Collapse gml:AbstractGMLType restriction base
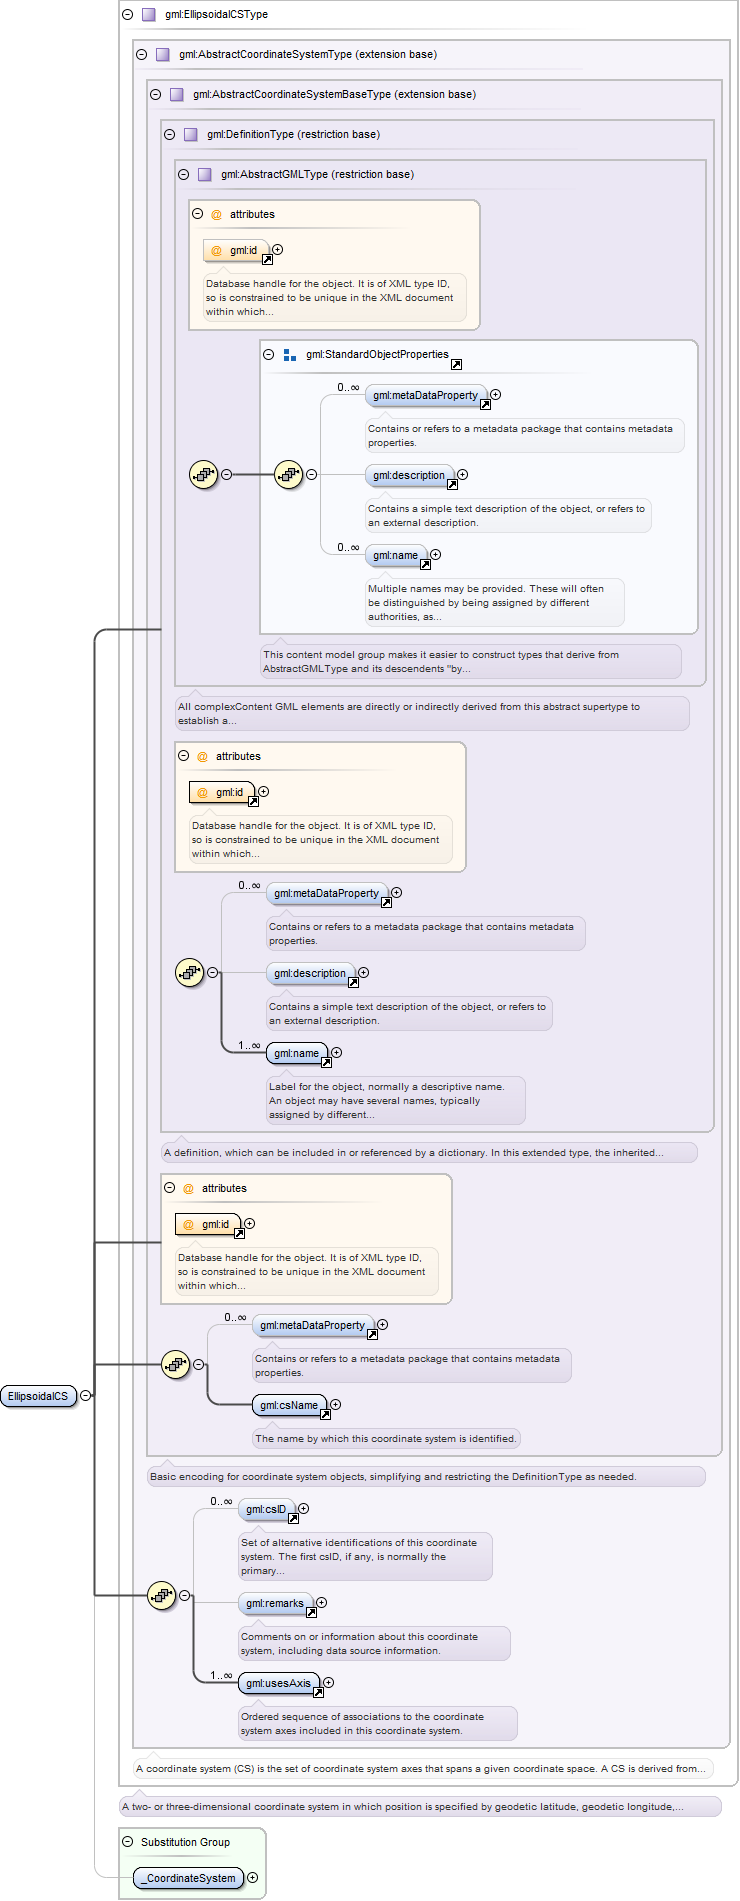 (x=183, y=175)
